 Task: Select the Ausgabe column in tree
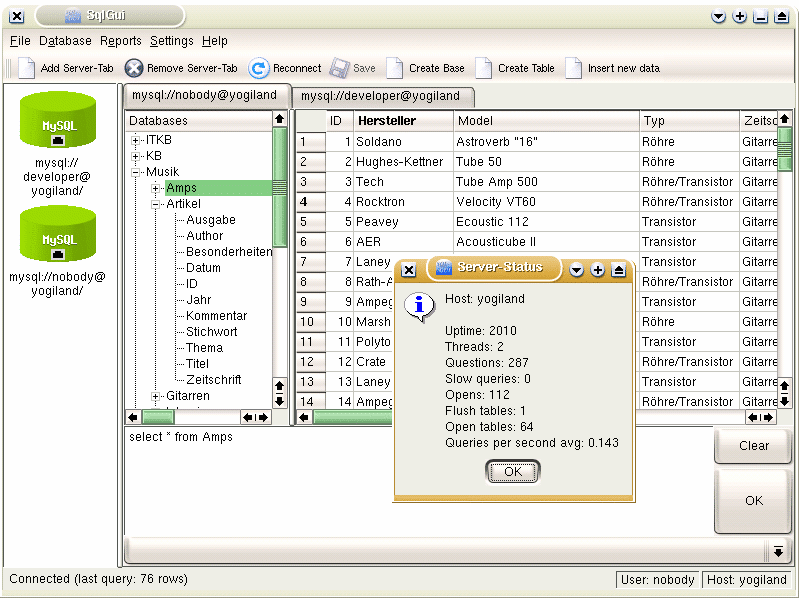(211, 220)
